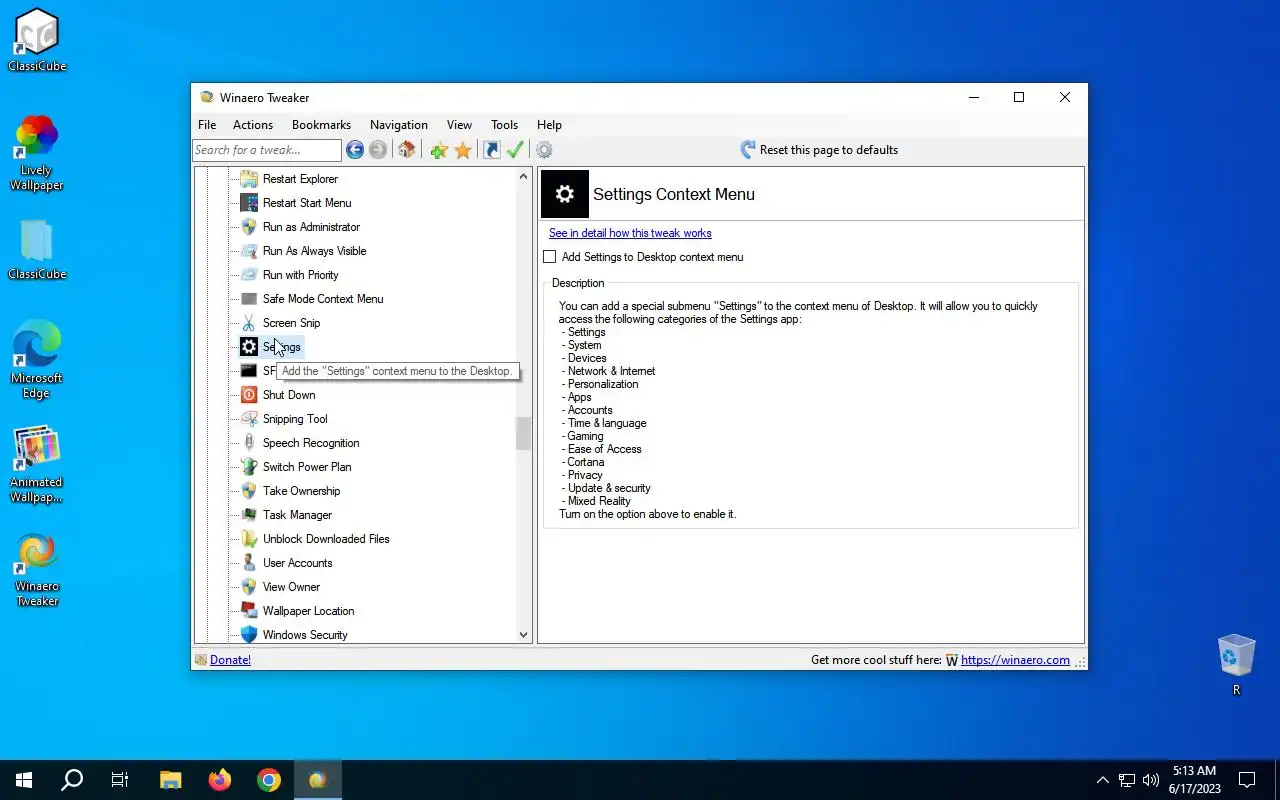This screenshot has height=800, width=1280.
Task: Click the Snipping Tool icon
Action: pyautogui.click(x=249, y=419)
